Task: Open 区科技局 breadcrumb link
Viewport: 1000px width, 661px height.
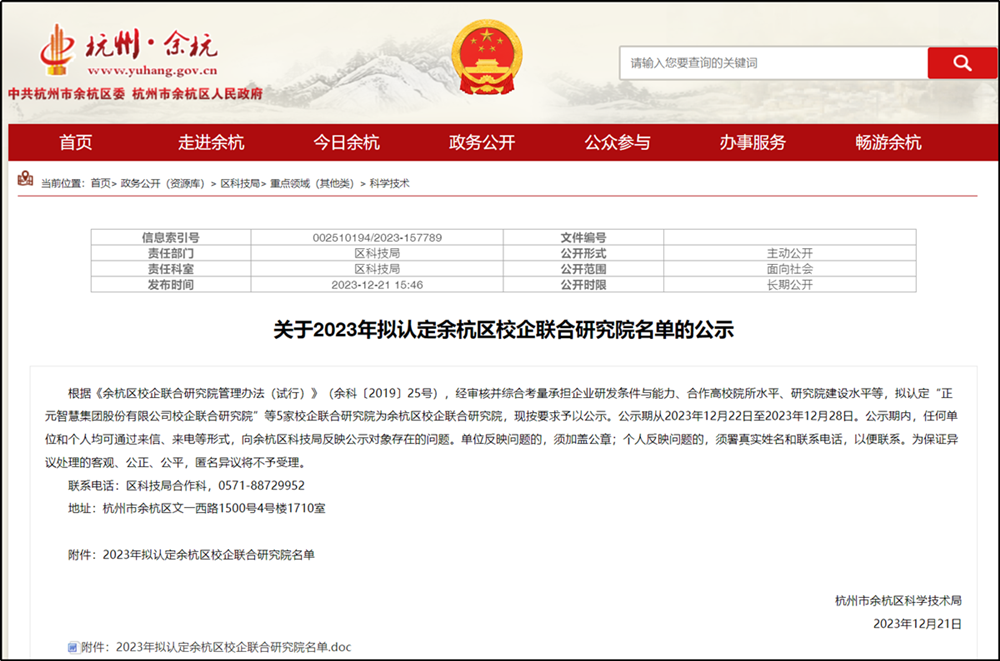Action: (x=239, y=184)
